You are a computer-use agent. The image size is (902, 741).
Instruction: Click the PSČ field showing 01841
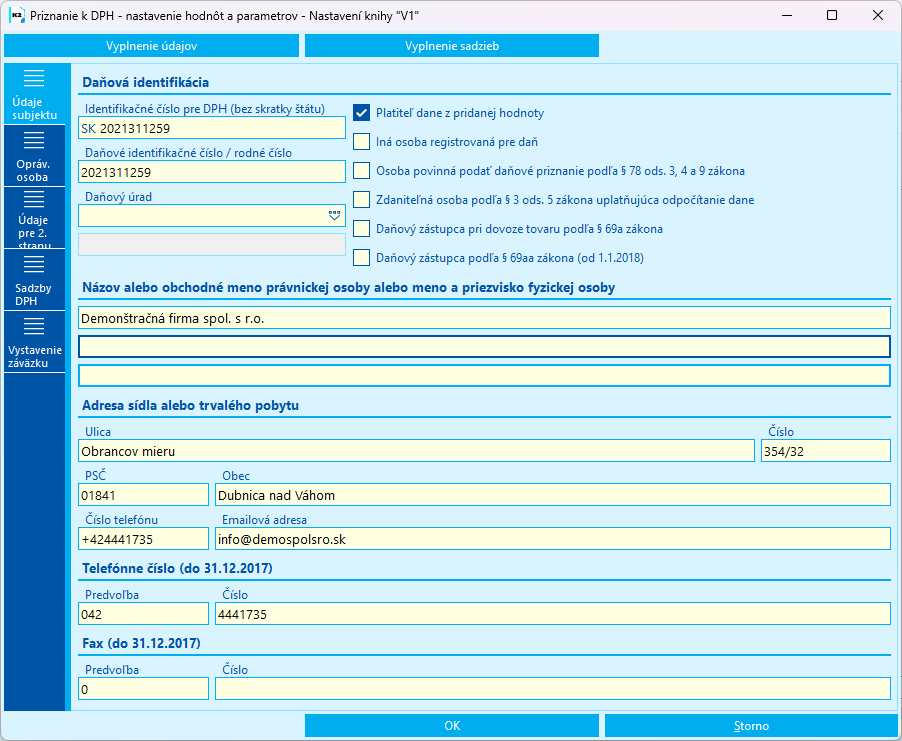pos(143,495)
